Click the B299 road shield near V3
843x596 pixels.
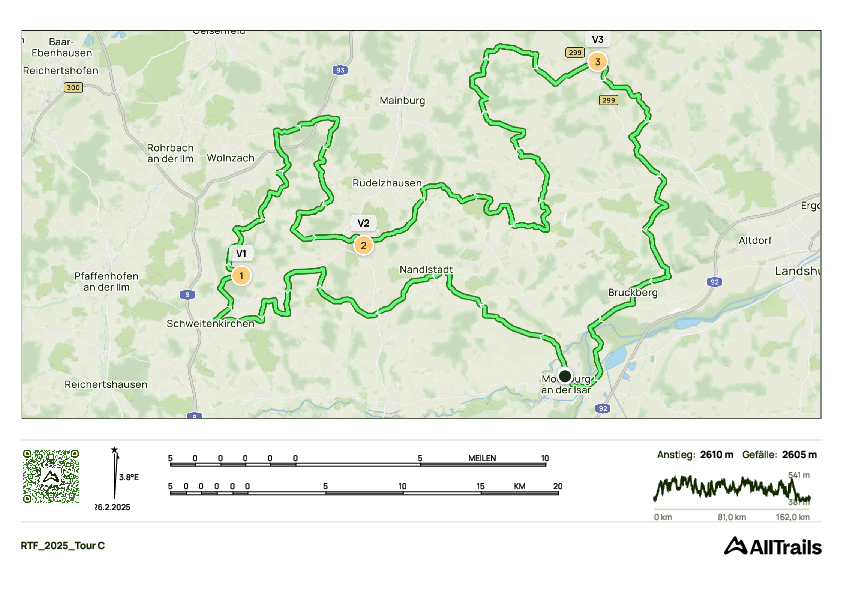coord(575,52)
